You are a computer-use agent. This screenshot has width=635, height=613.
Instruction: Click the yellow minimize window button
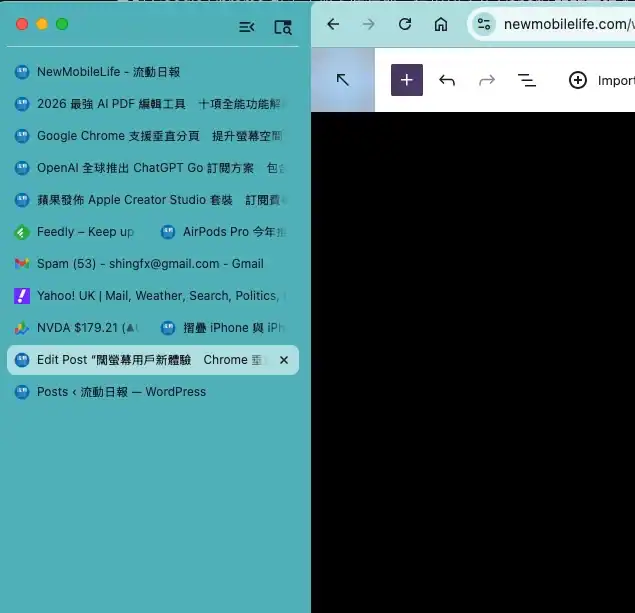click(42, 24)
